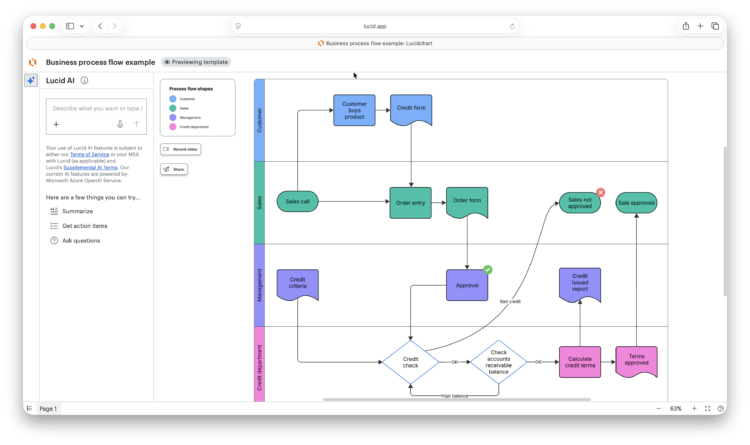Click the purple Management legend swatch
Viewport: 750px width, 445px height.
click(x=173, y=117)
